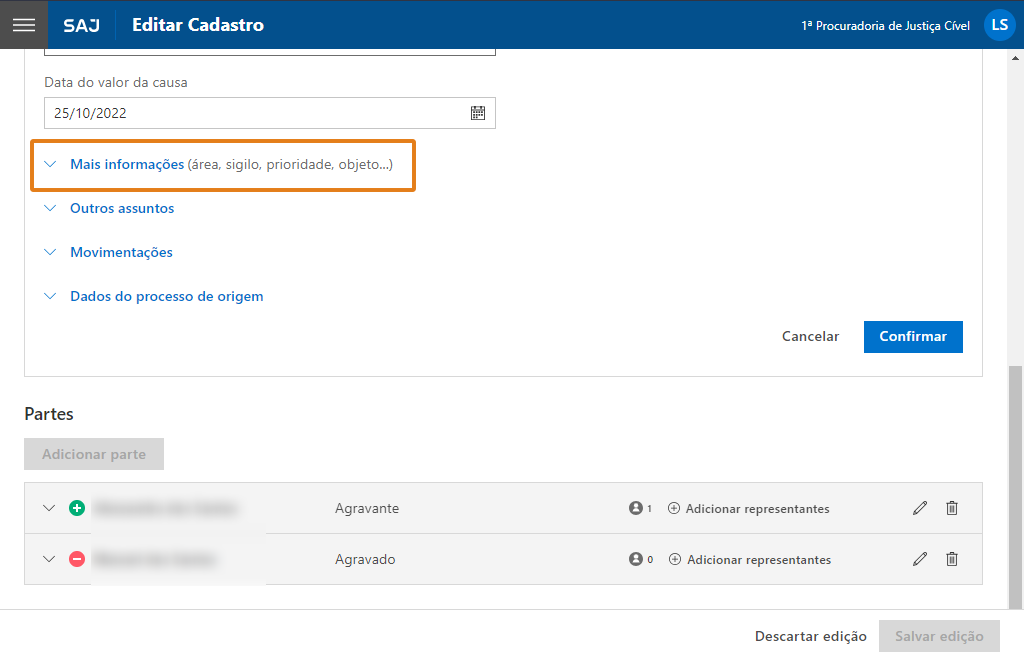The height and width of the screenshot is (662, 1024).
Task: Click the LS user profile avatar
Action: click(x=999, y=25)
